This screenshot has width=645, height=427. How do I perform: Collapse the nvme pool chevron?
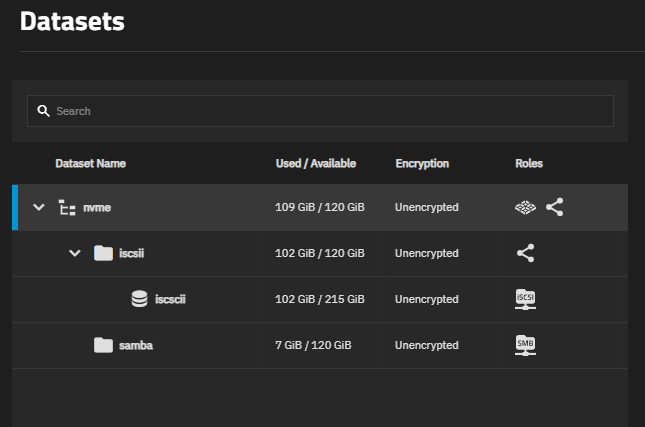point(39,207)
